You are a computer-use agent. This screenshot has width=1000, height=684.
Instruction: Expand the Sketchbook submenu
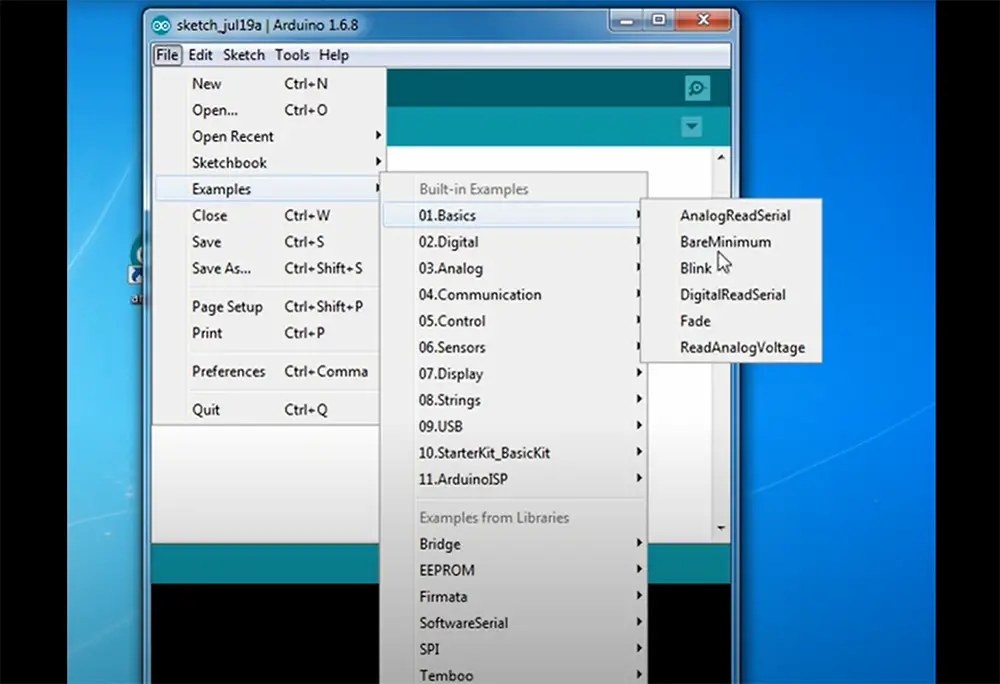pos(268,163)
